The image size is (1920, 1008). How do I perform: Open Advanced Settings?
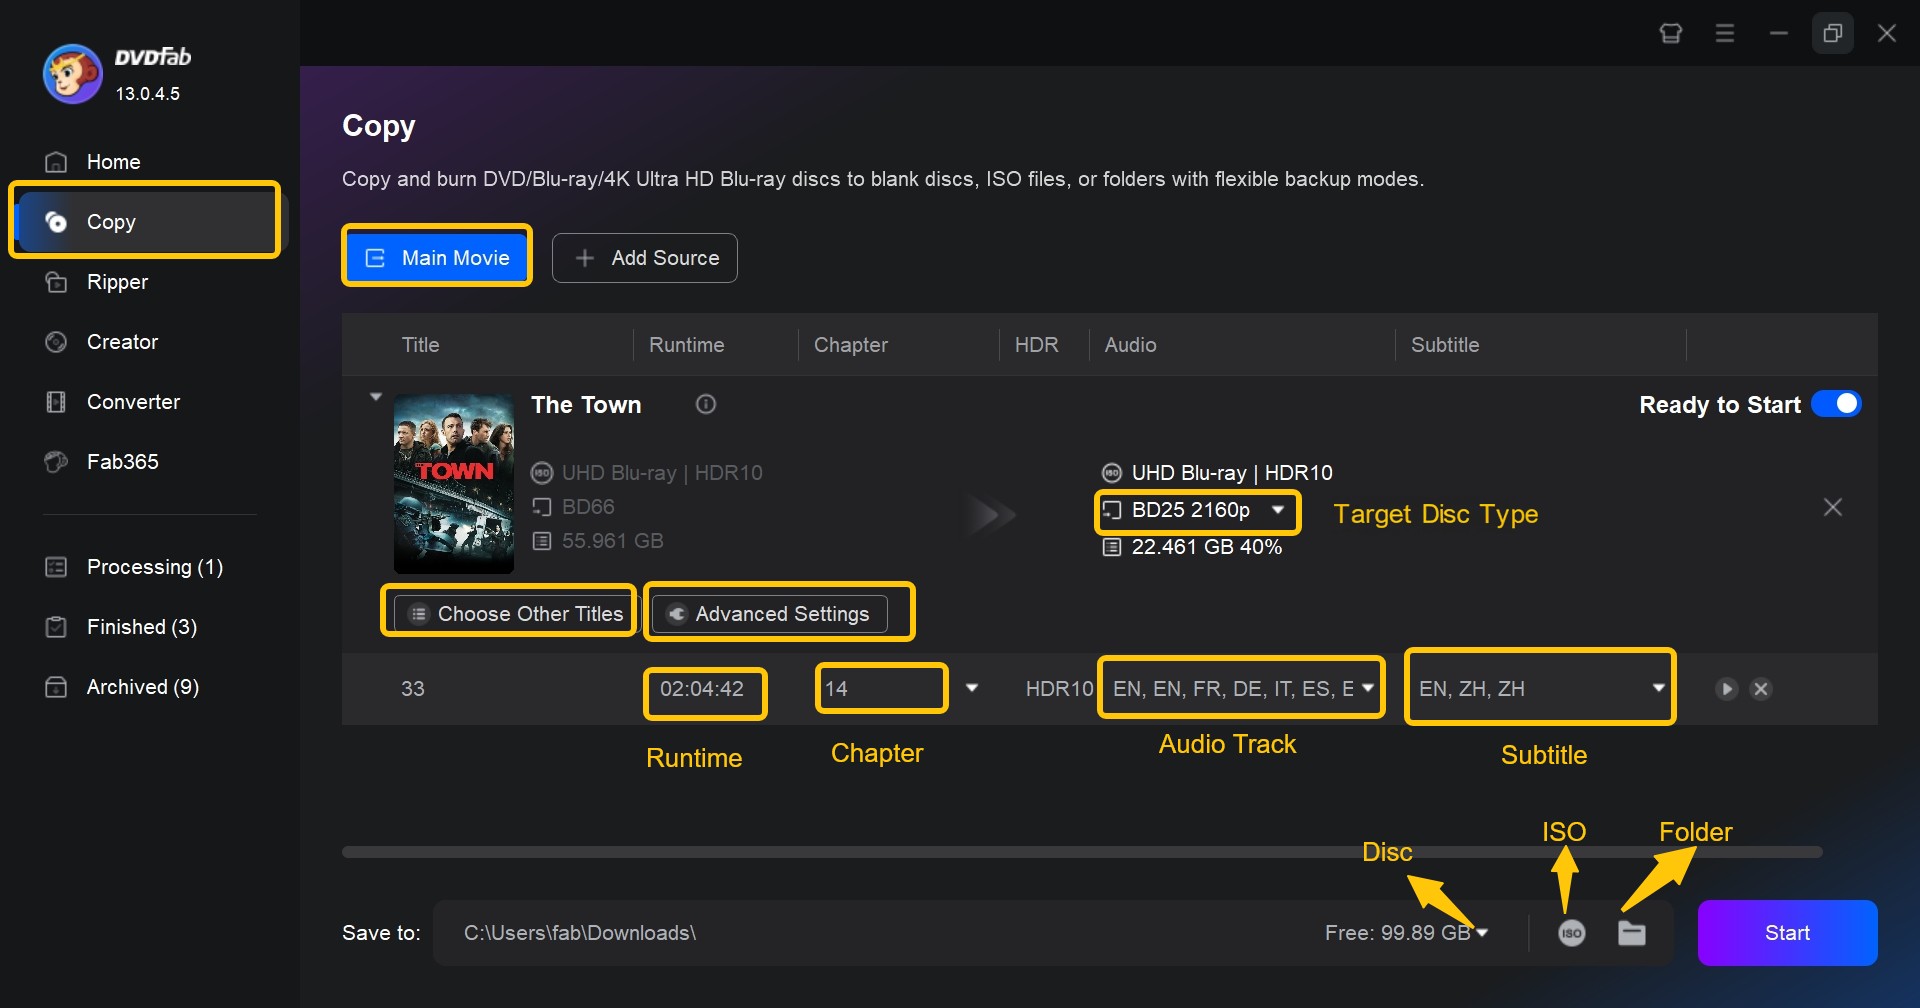[769, 613]
